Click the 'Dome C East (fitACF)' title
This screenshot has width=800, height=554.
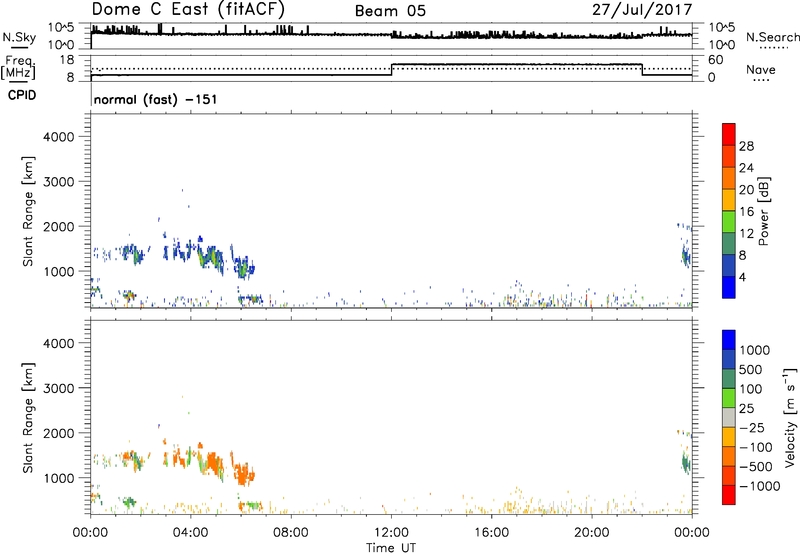(188, 9)
